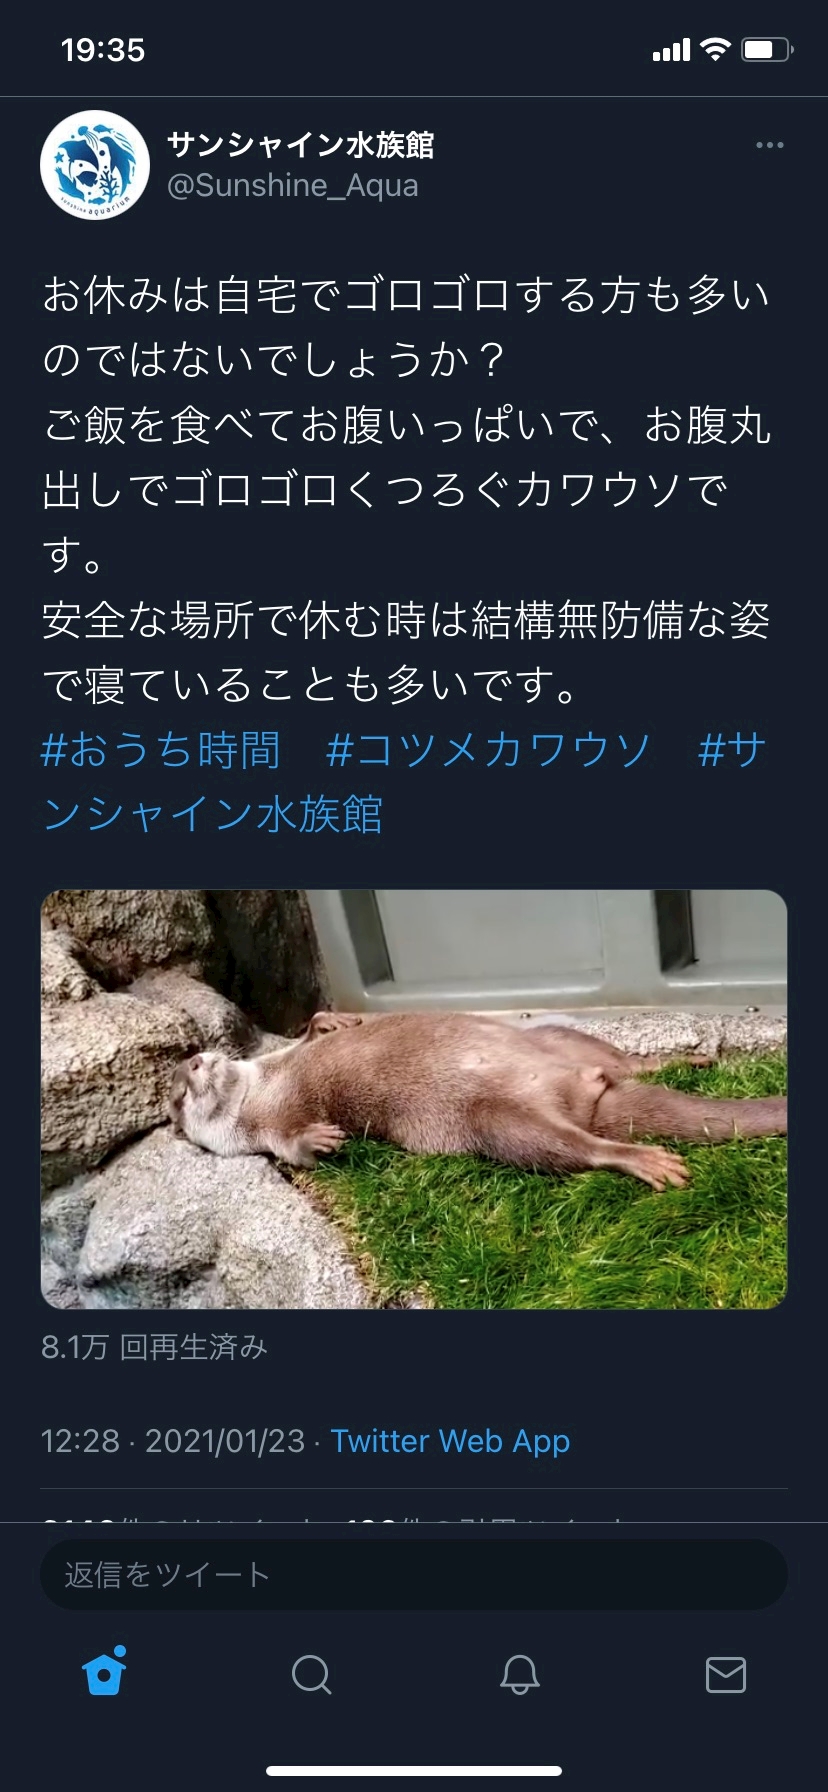Image resolution: width=828 pixels, height=1792 pixels.
Task: Open the @Sunshine_Aqua handle
Action: tap(292, 186)
